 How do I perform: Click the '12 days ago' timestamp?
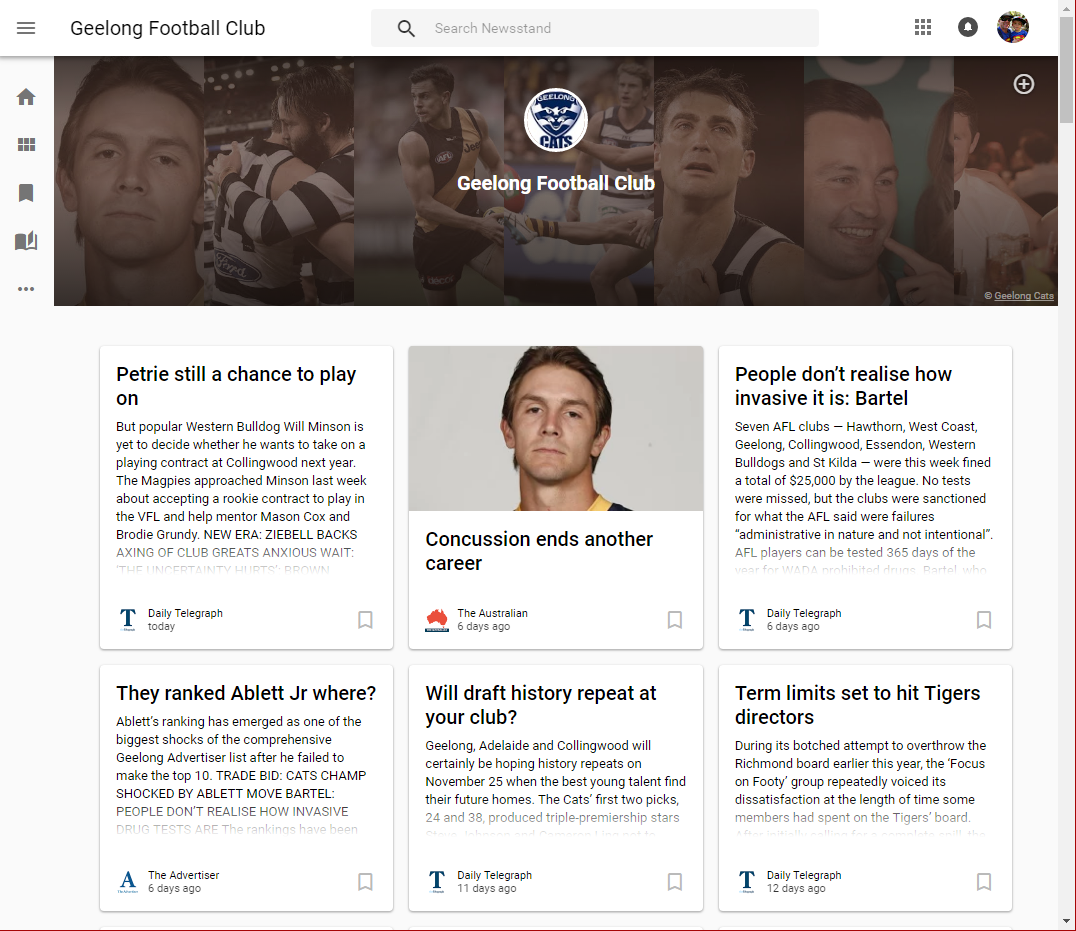[x=796, y=888]
